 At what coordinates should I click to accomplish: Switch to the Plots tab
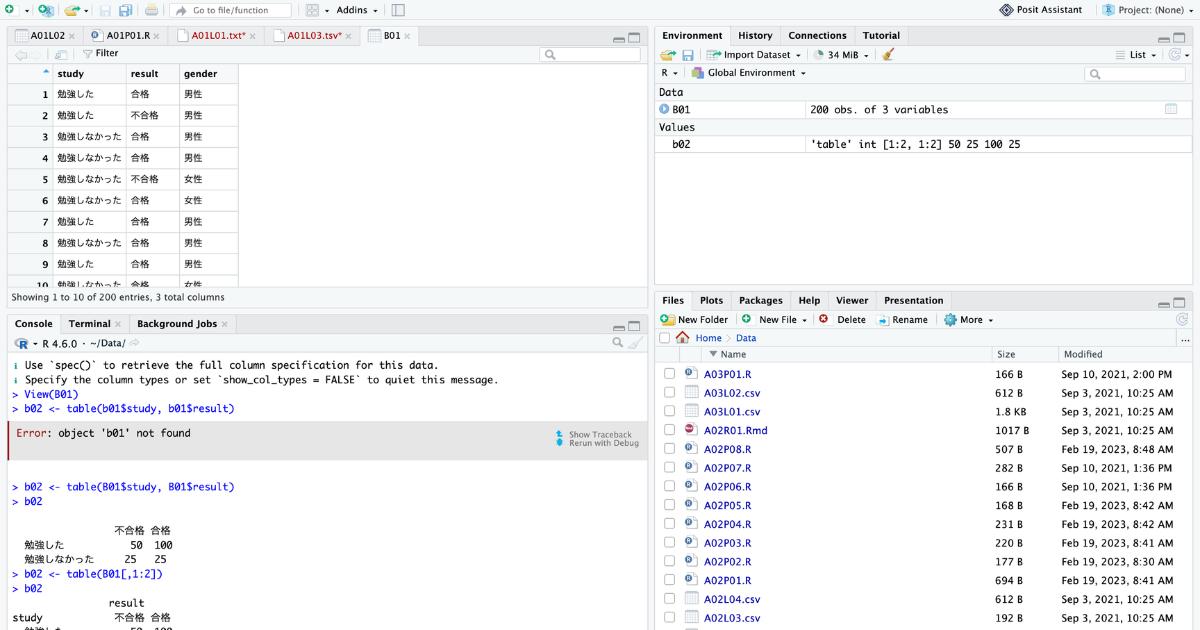711,300
